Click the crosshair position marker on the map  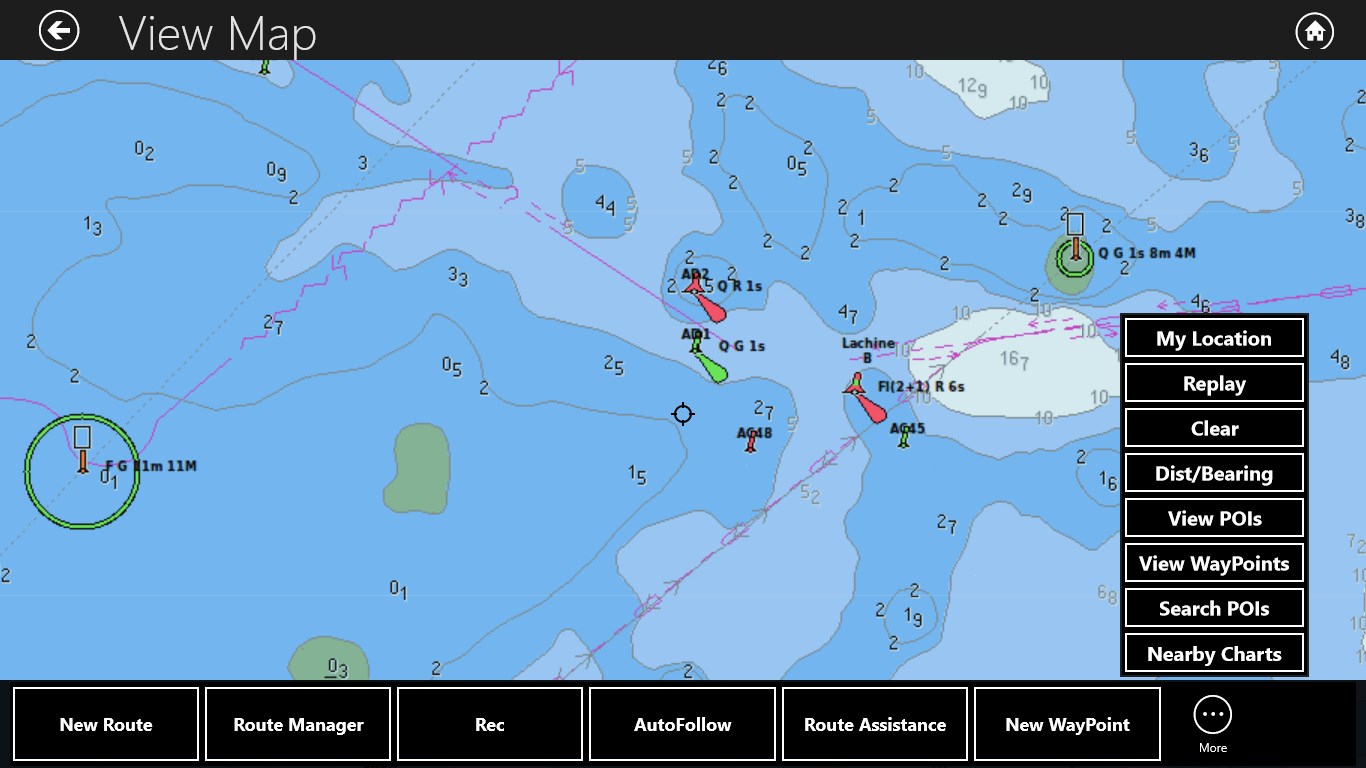point(683,414)
